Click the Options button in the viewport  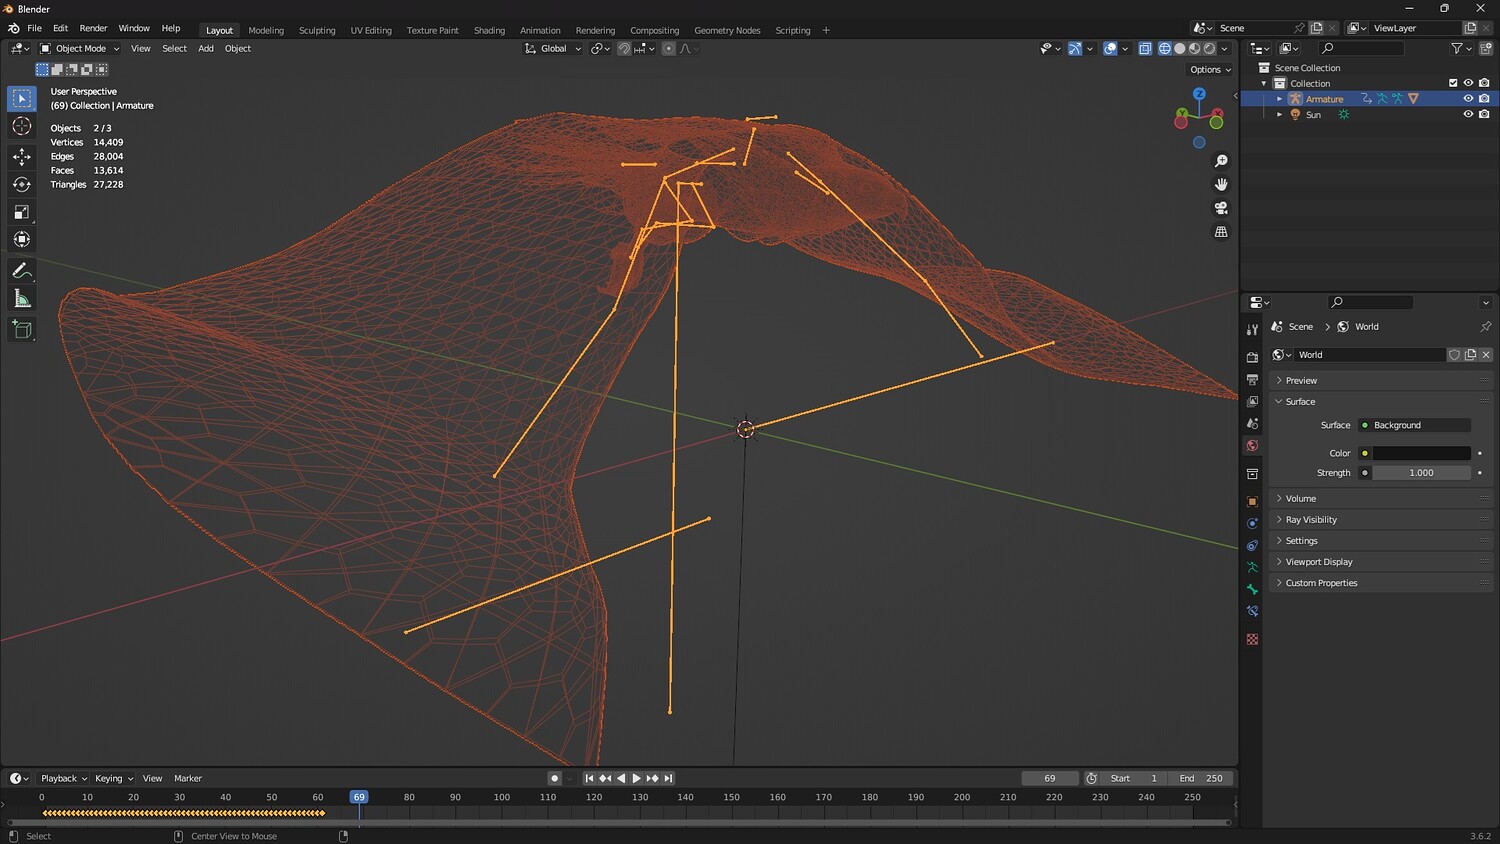[x=1210, y=70]
